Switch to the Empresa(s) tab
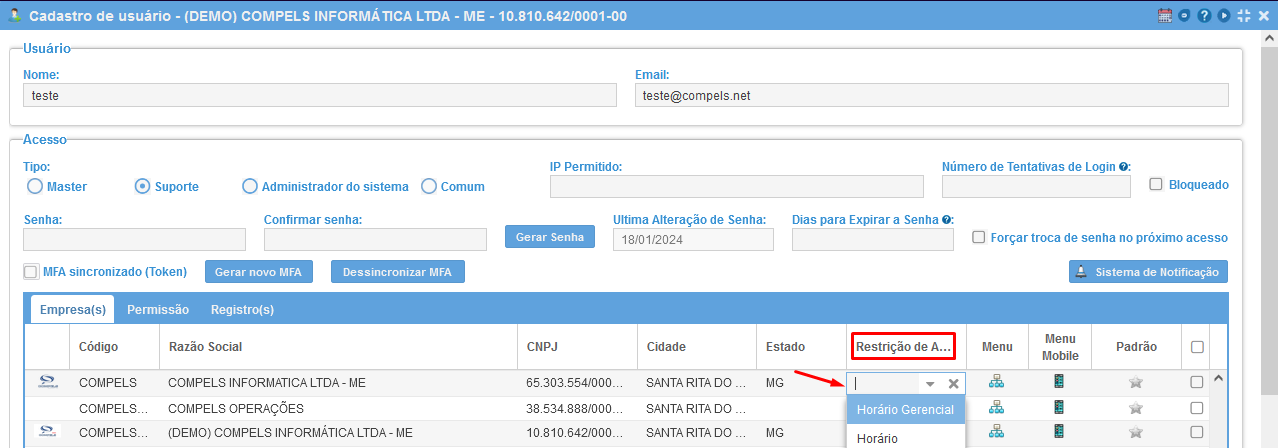Image resolution: width=1278 pixels, height=448 pixels. 73,310
